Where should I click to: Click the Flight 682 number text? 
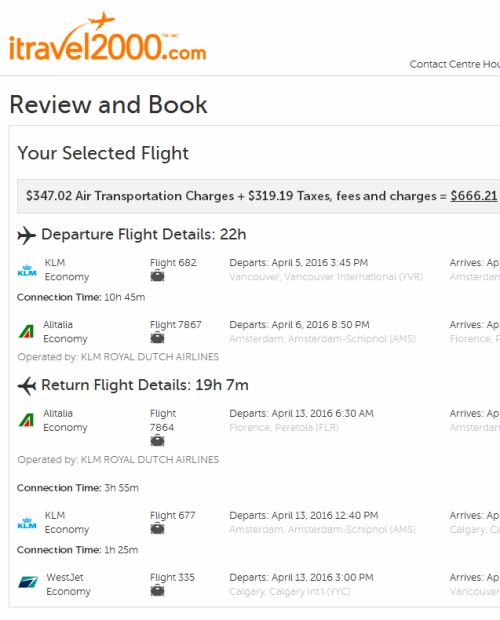tap(173, 263)
